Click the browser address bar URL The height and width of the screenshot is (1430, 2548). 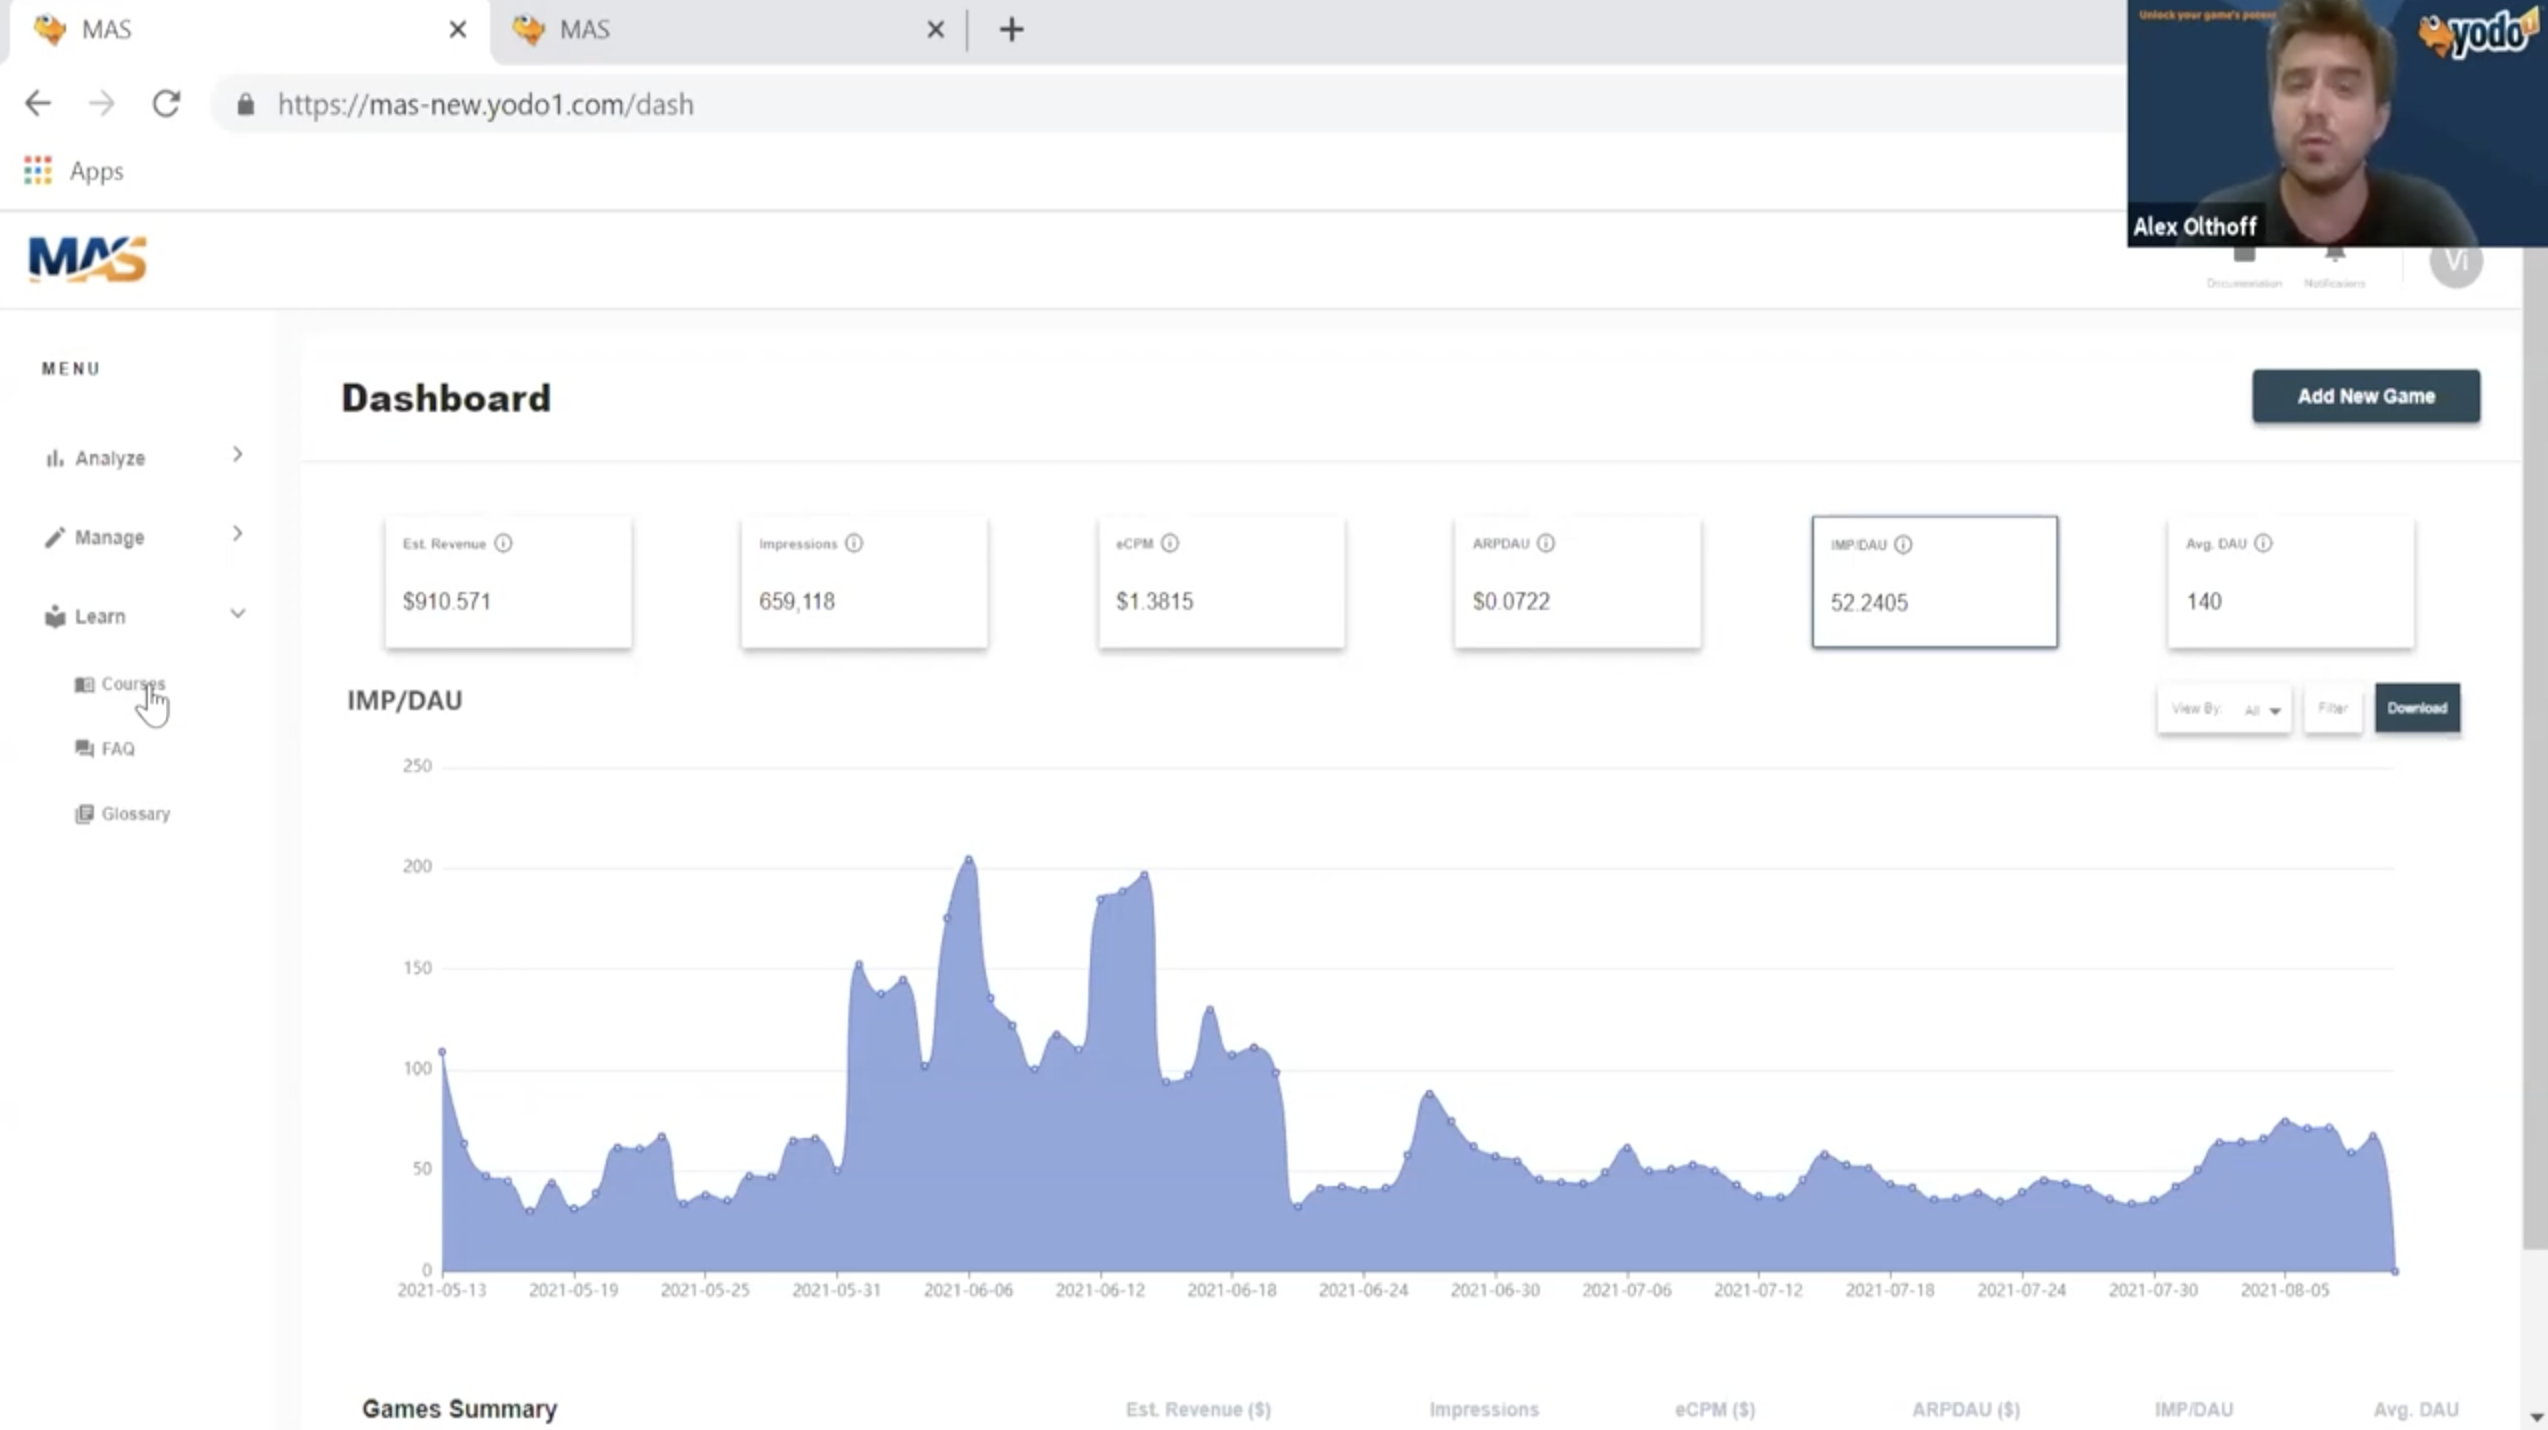click(485, 104)
